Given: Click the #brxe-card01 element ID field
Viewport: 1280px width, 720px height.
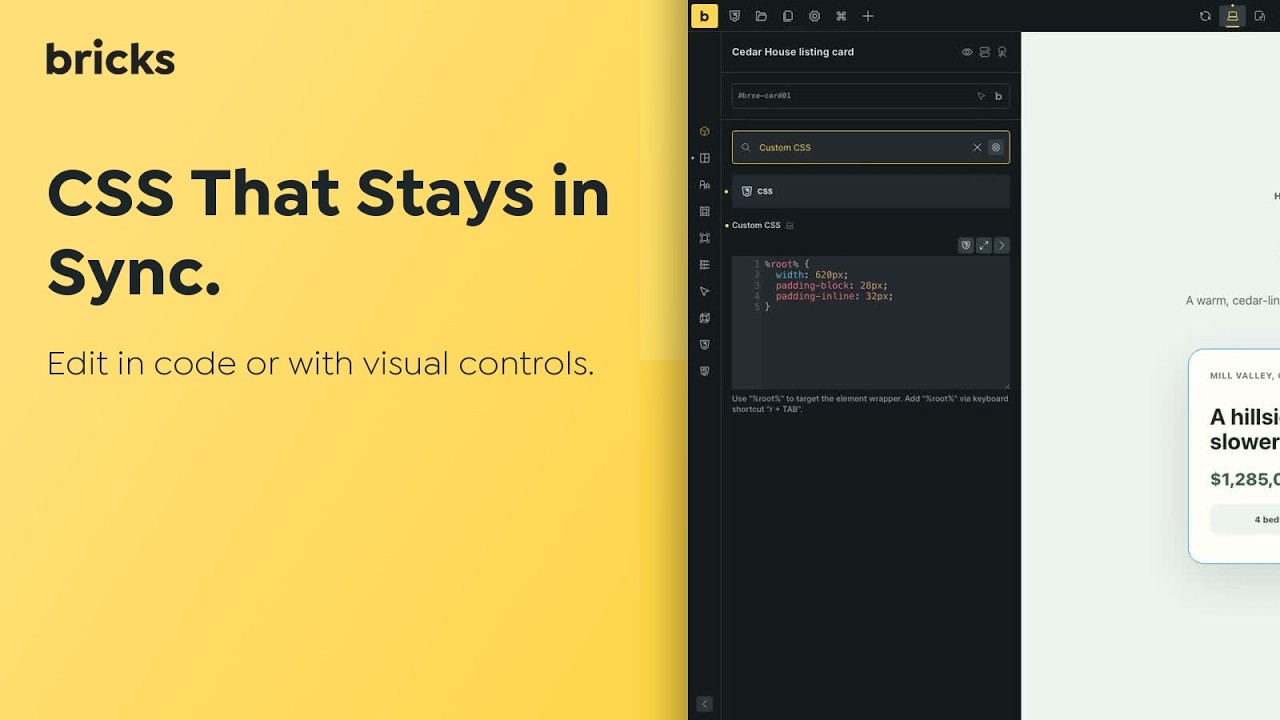Looking at the screenshot, I should [871, 96].
